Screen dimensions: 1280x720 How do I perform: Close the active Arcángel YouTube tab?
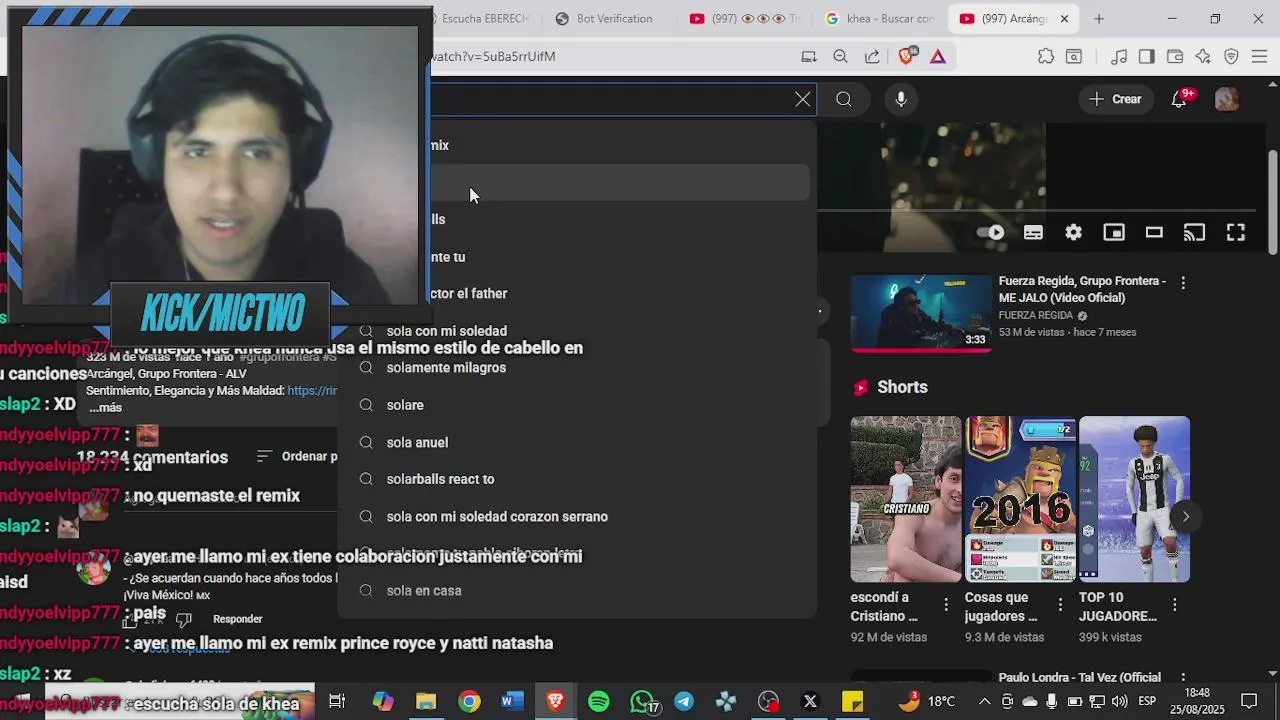pos(1064,18)
